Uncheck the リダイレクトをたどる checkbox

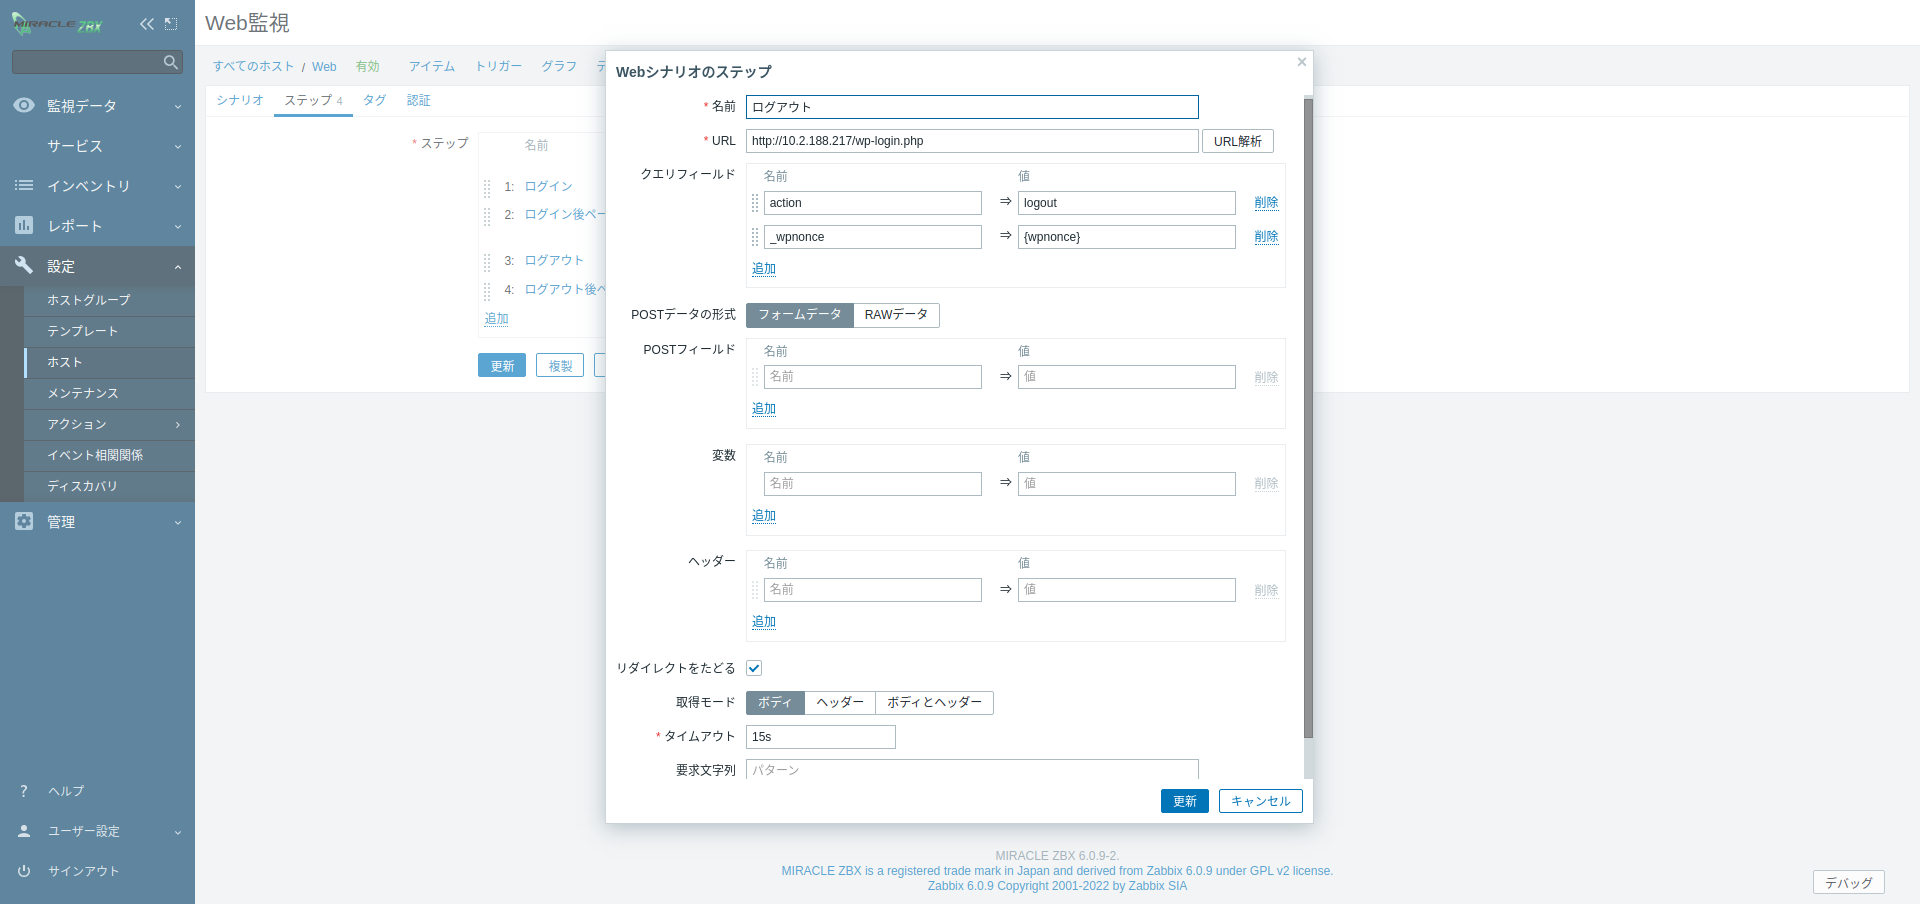754,668
